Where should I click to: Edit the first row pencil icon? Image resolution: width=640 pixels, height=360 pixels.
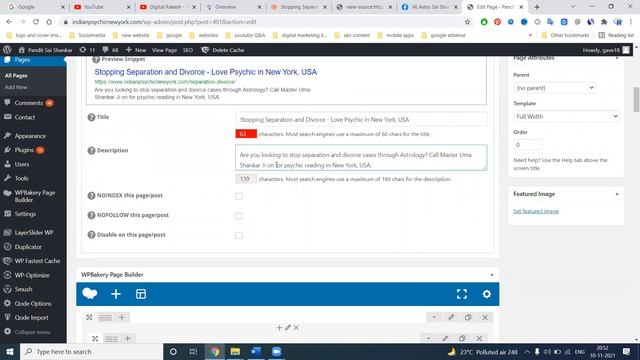[x=451, y=317]
